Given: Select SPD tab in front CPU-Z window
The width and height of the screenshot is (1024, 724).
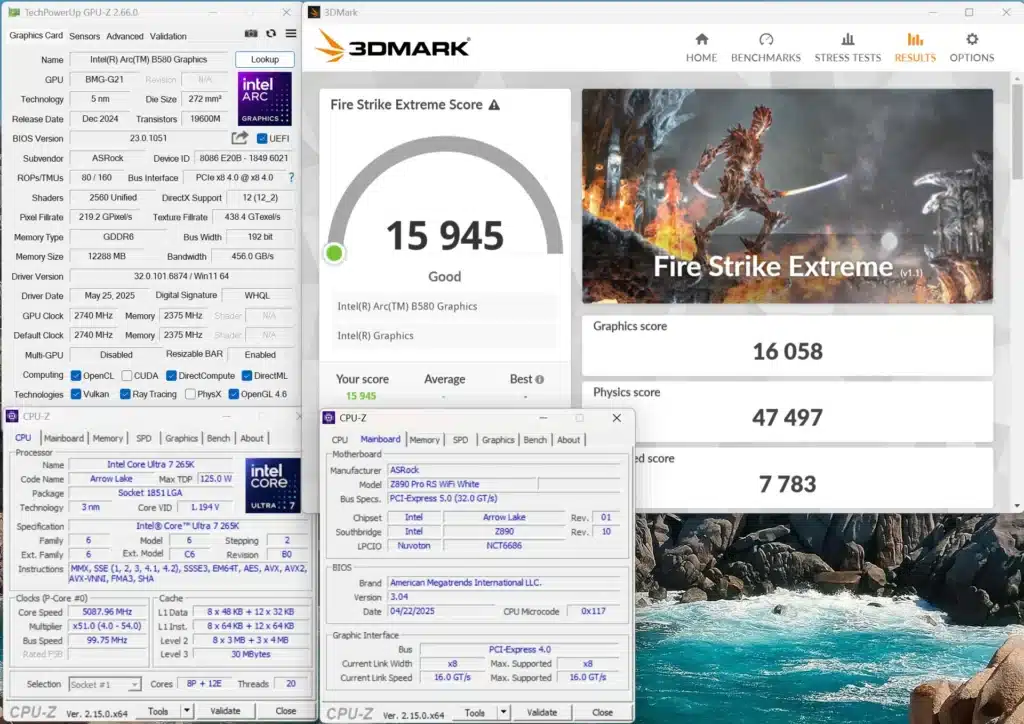Looking at the screenshot, I should (x=460, y=440).
